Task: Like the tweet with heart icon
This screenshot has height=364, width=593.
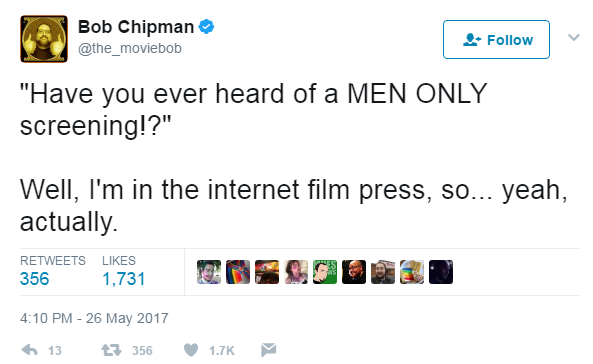Action: [191, 350]
